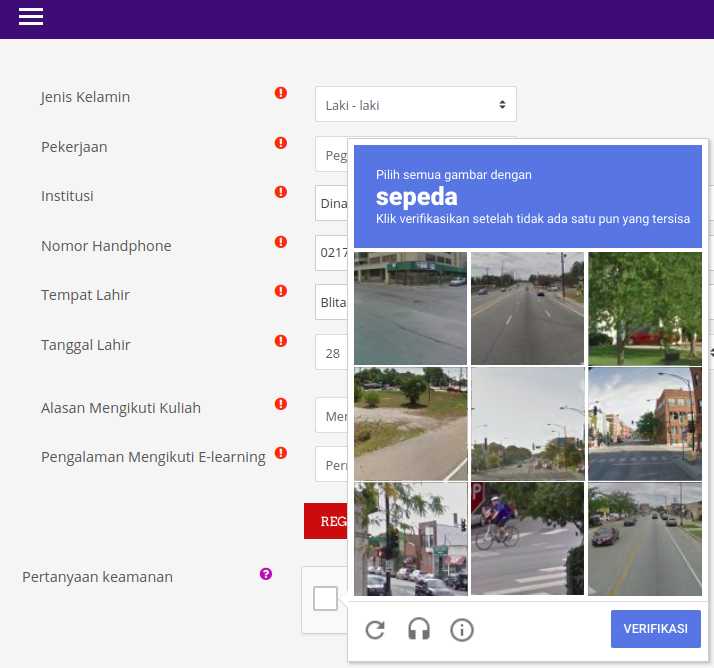Click the VERIFIKASI button
Image resolution: width=714 pixels, height=668 pixels.
click(x=656, y=629)
